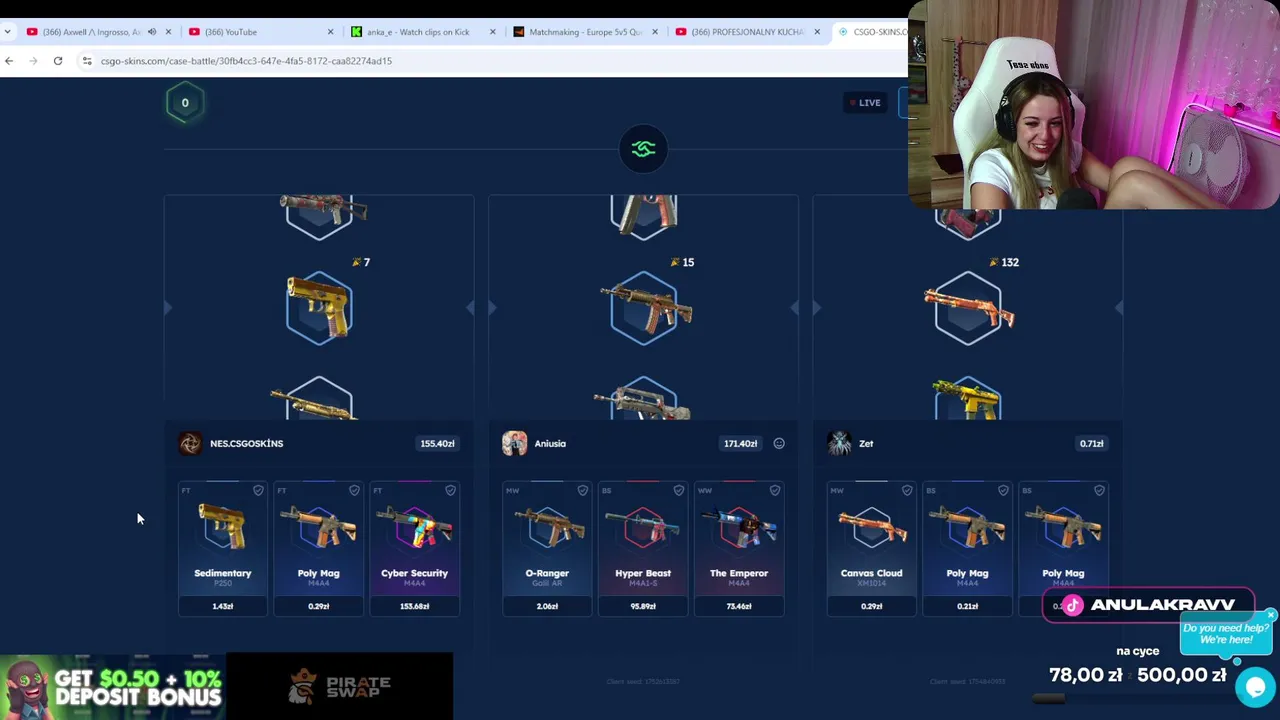Open site info icon in address bar
Image resolution: width=1280 pixels, height=720 pixels.
(x=87, y=61)
